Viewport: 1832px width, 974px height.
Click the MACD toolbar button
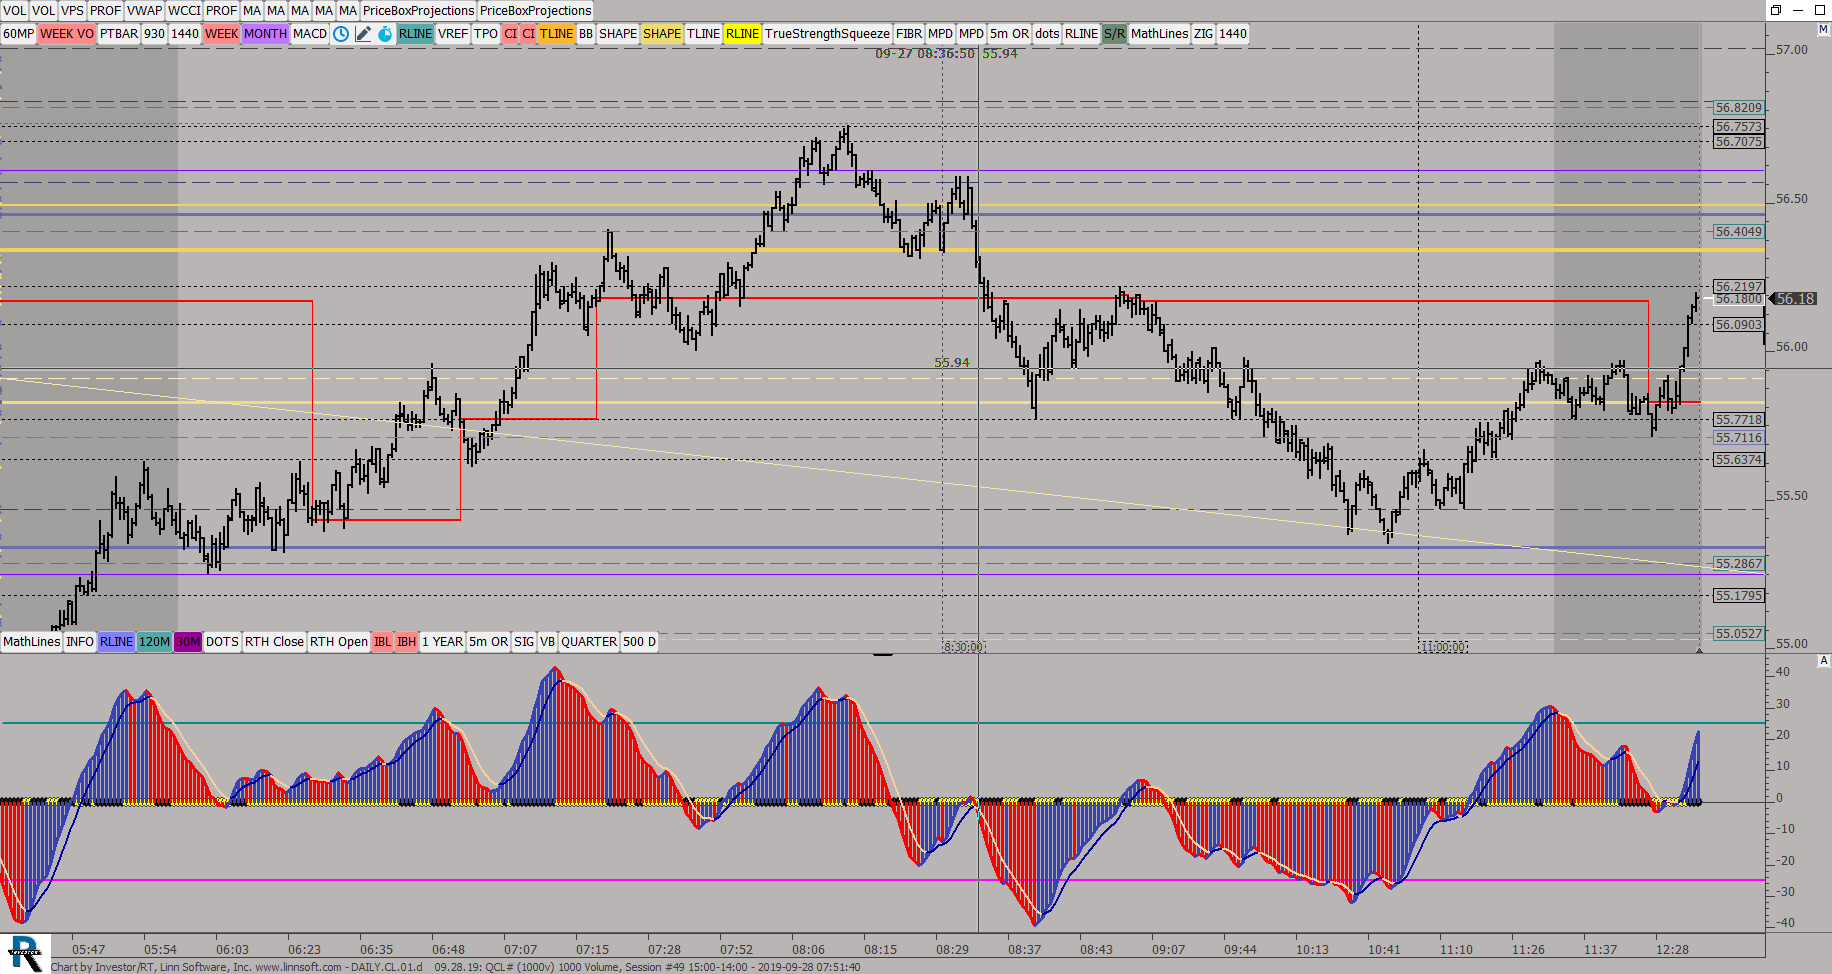click(310, 34)
